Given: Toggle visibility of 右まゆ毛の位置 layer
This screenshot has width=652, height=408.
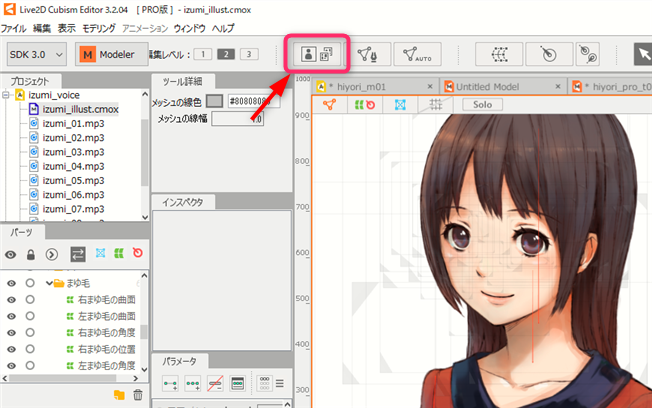Looking at the screenshot, I should pyautogui.click(x=12, y=349).
